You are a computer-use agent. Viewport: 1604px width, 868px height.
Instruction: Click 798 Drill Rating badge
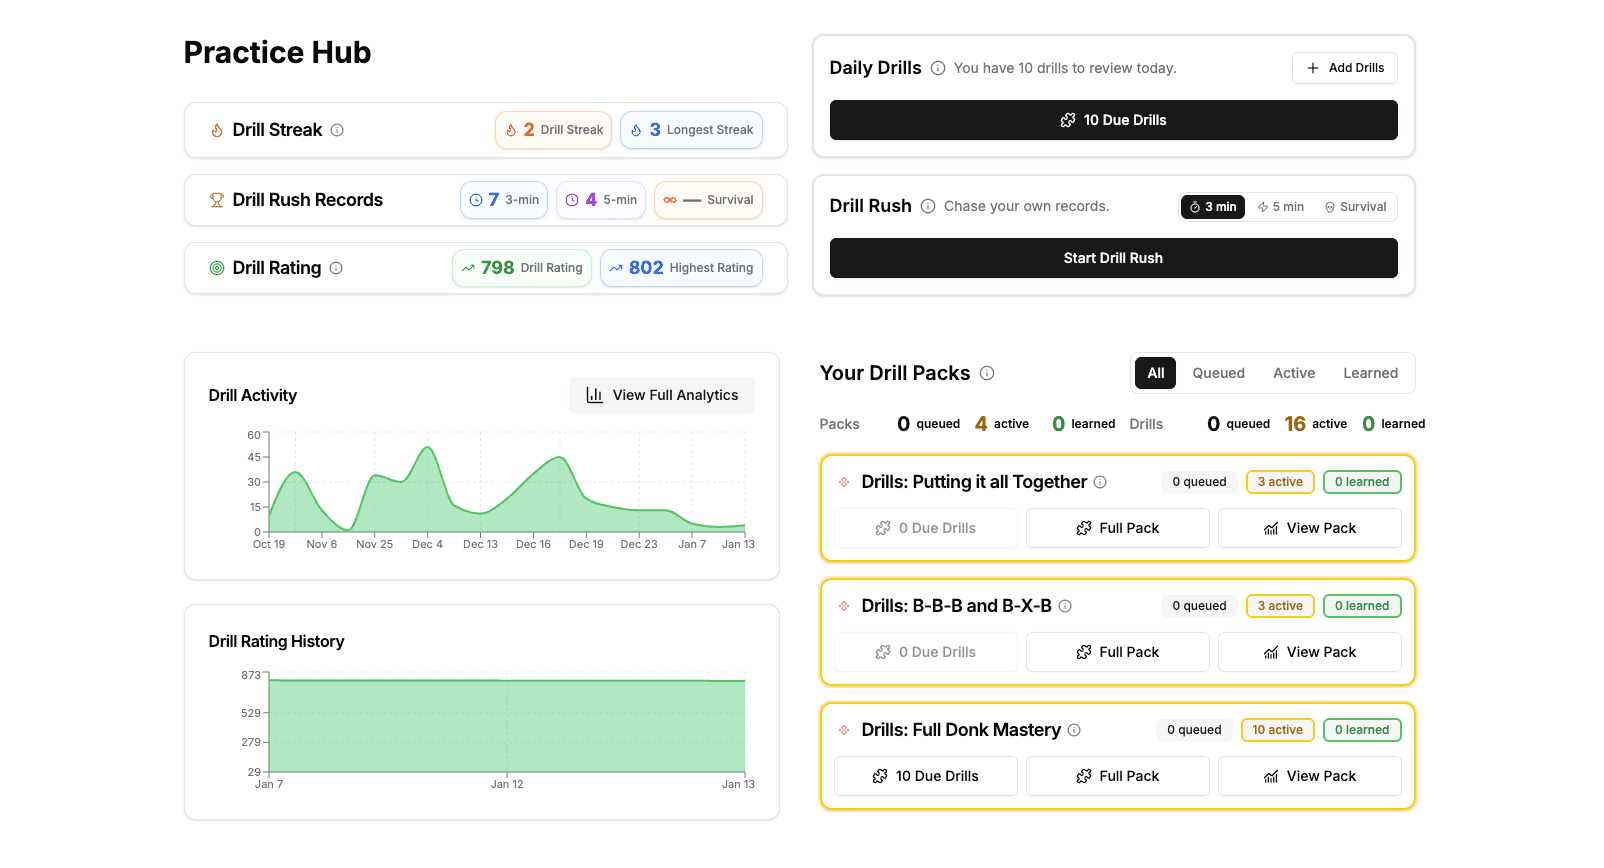click(x=522, y=268)
